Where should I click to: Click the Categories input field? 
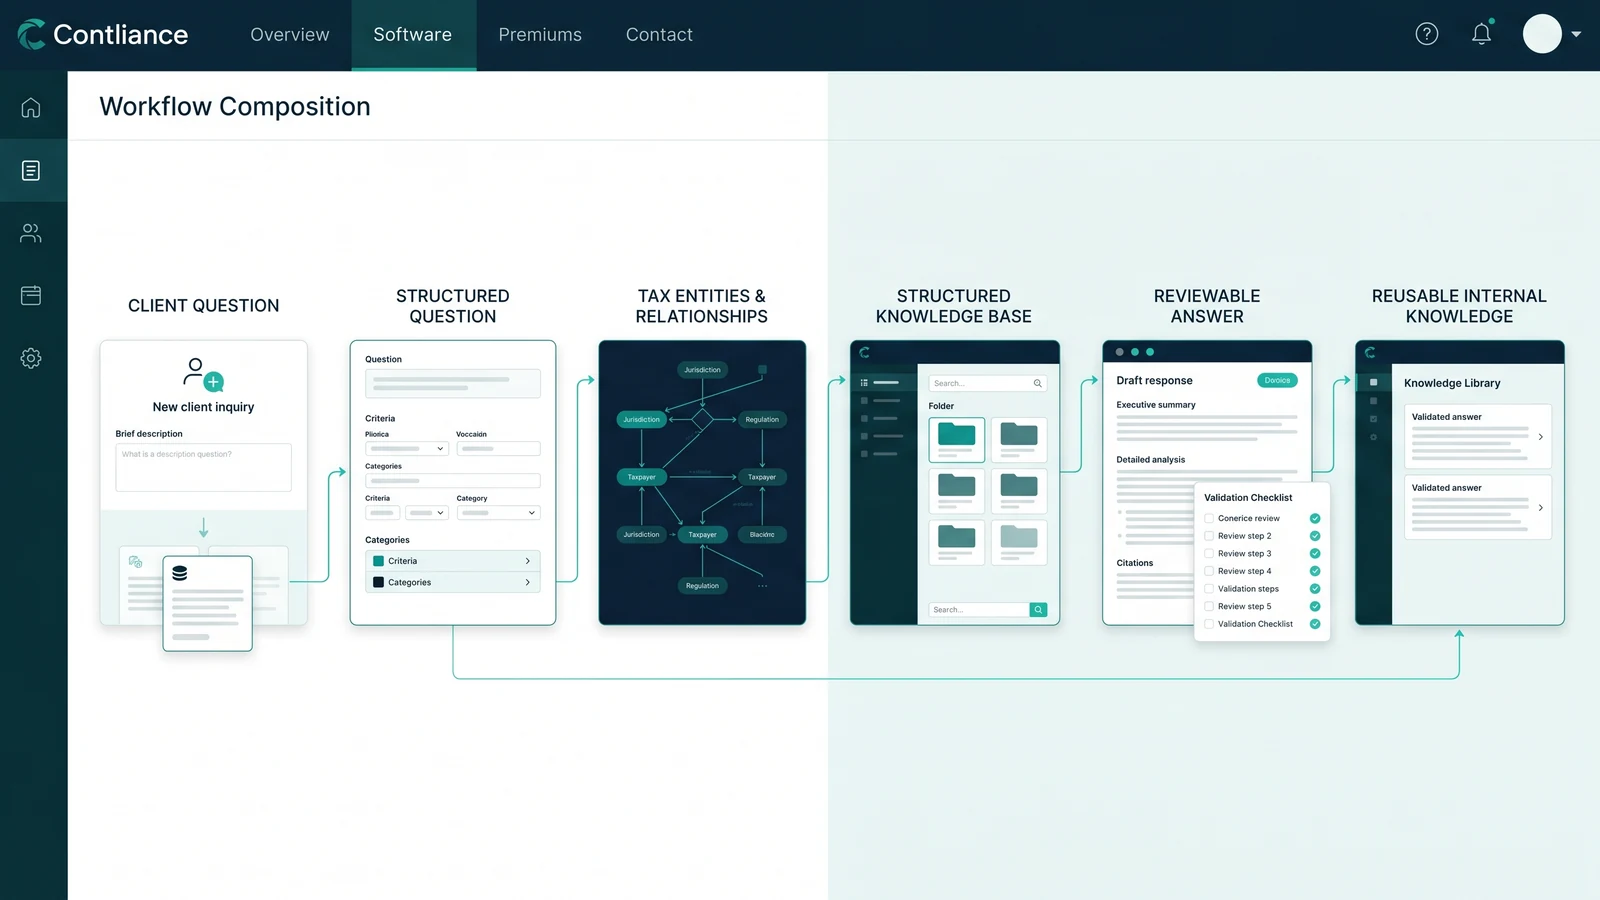click(453, 481)
